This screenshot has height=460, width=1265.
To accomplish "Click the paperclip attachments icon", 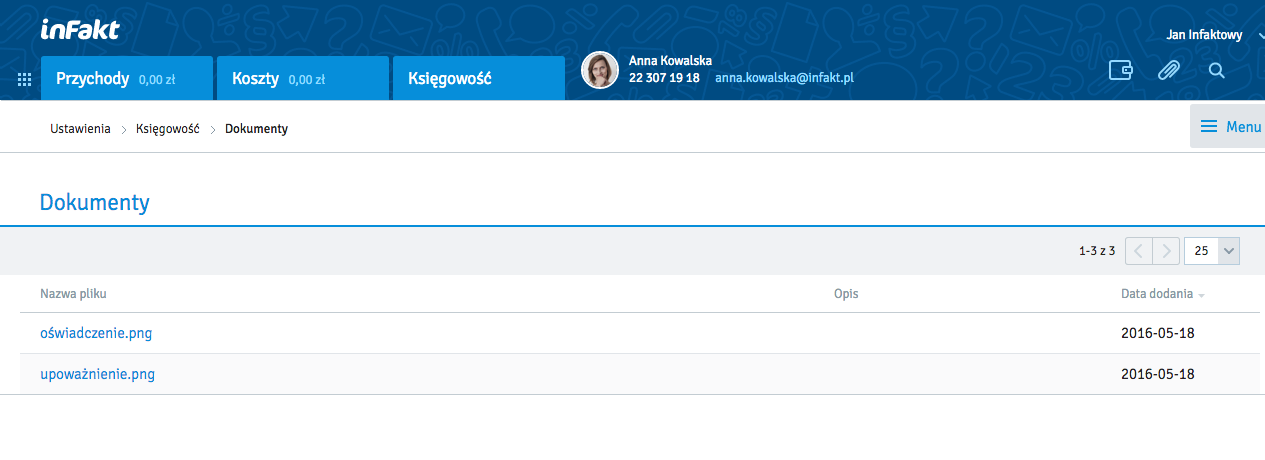I will pyautogui.click(x=1168, y=70).
